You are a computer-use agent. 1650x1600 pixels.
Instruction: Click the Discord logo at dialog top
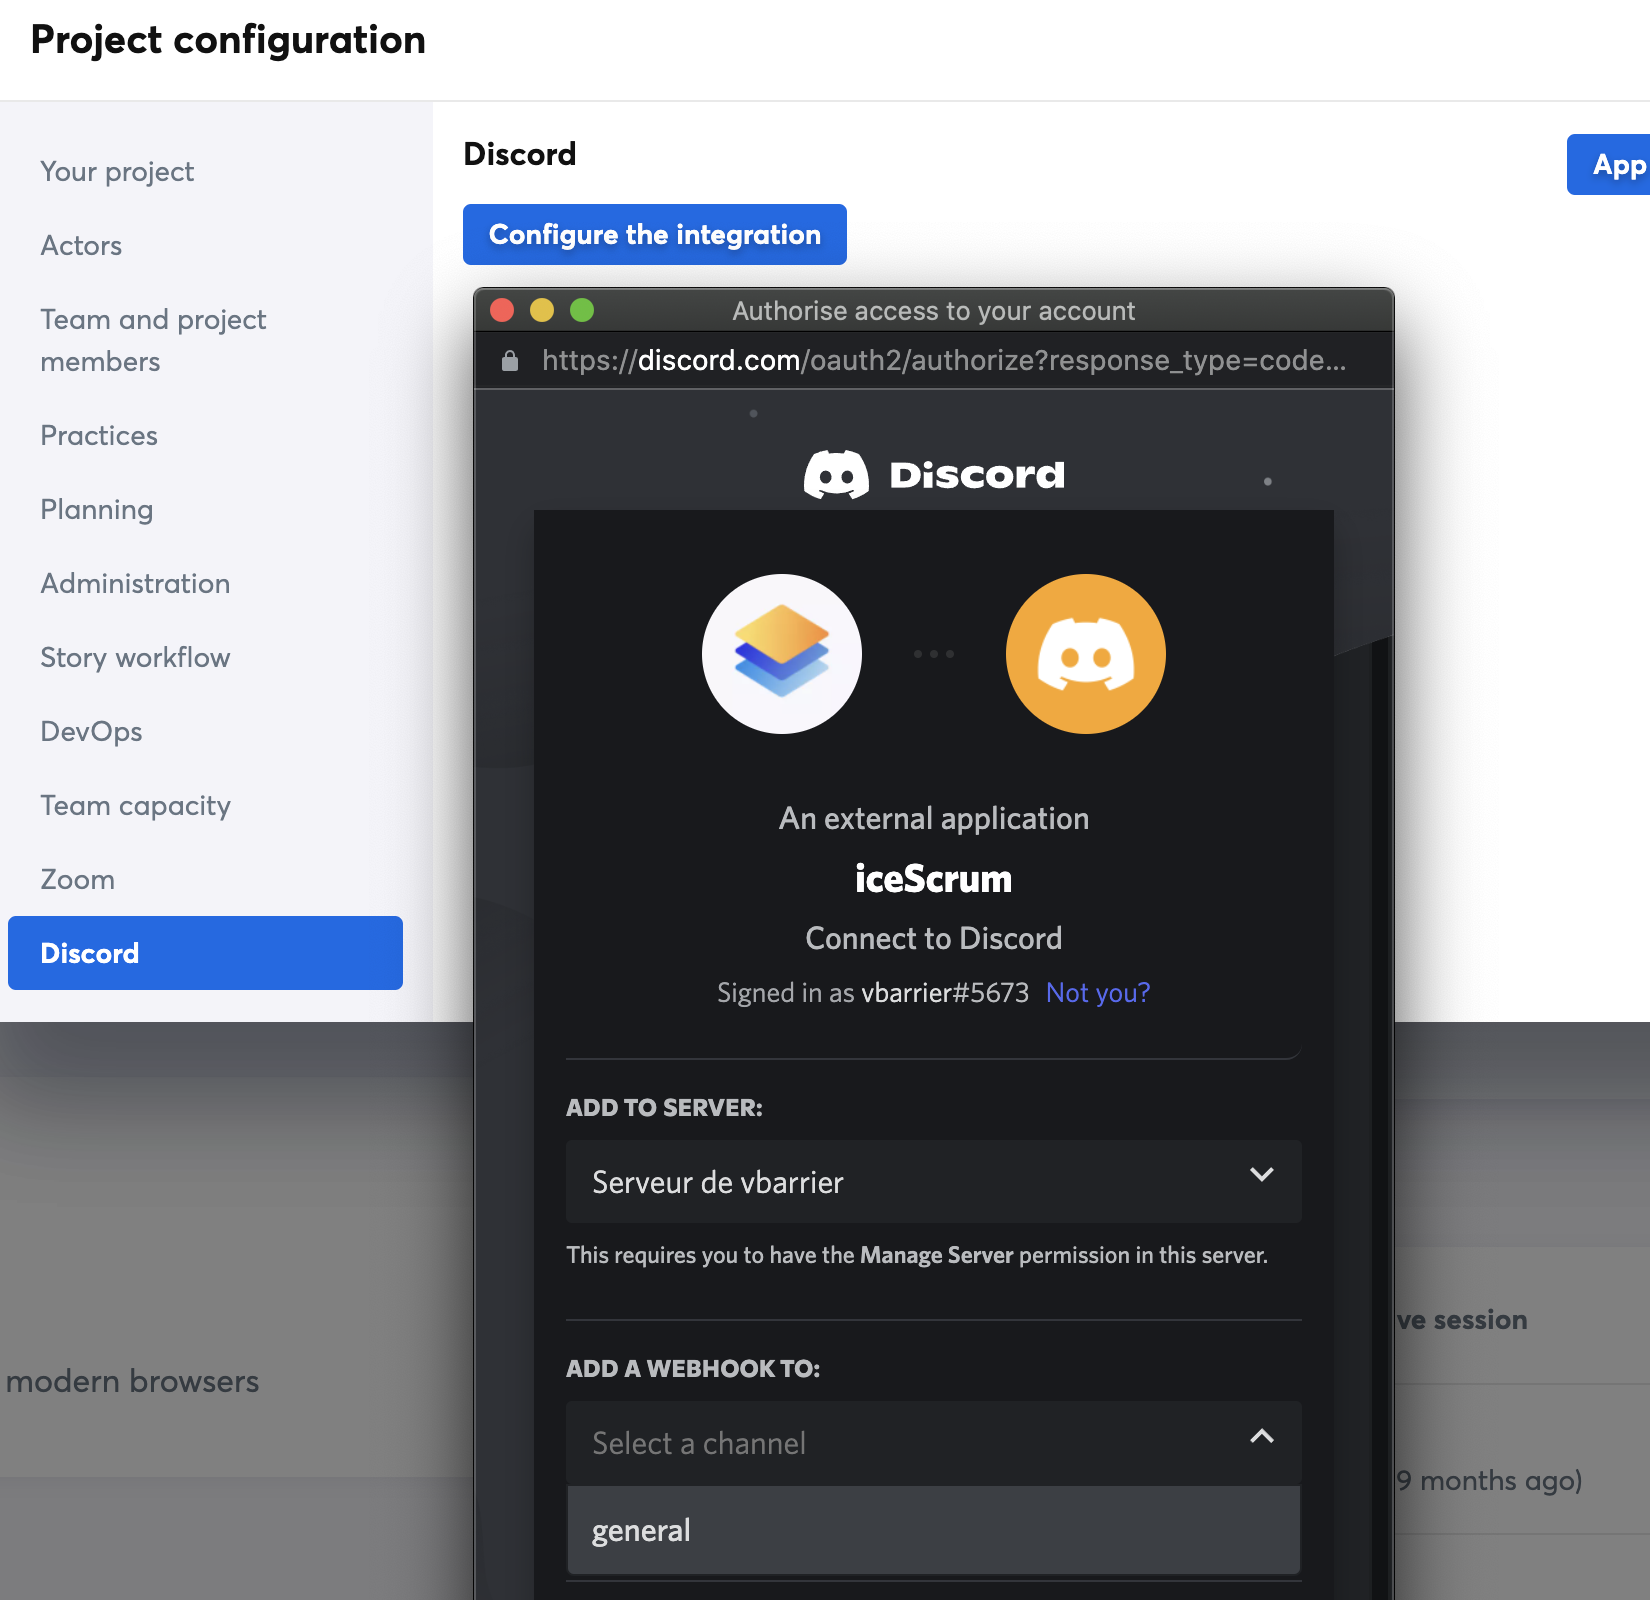pyautogui.click(x=932, y=473)
